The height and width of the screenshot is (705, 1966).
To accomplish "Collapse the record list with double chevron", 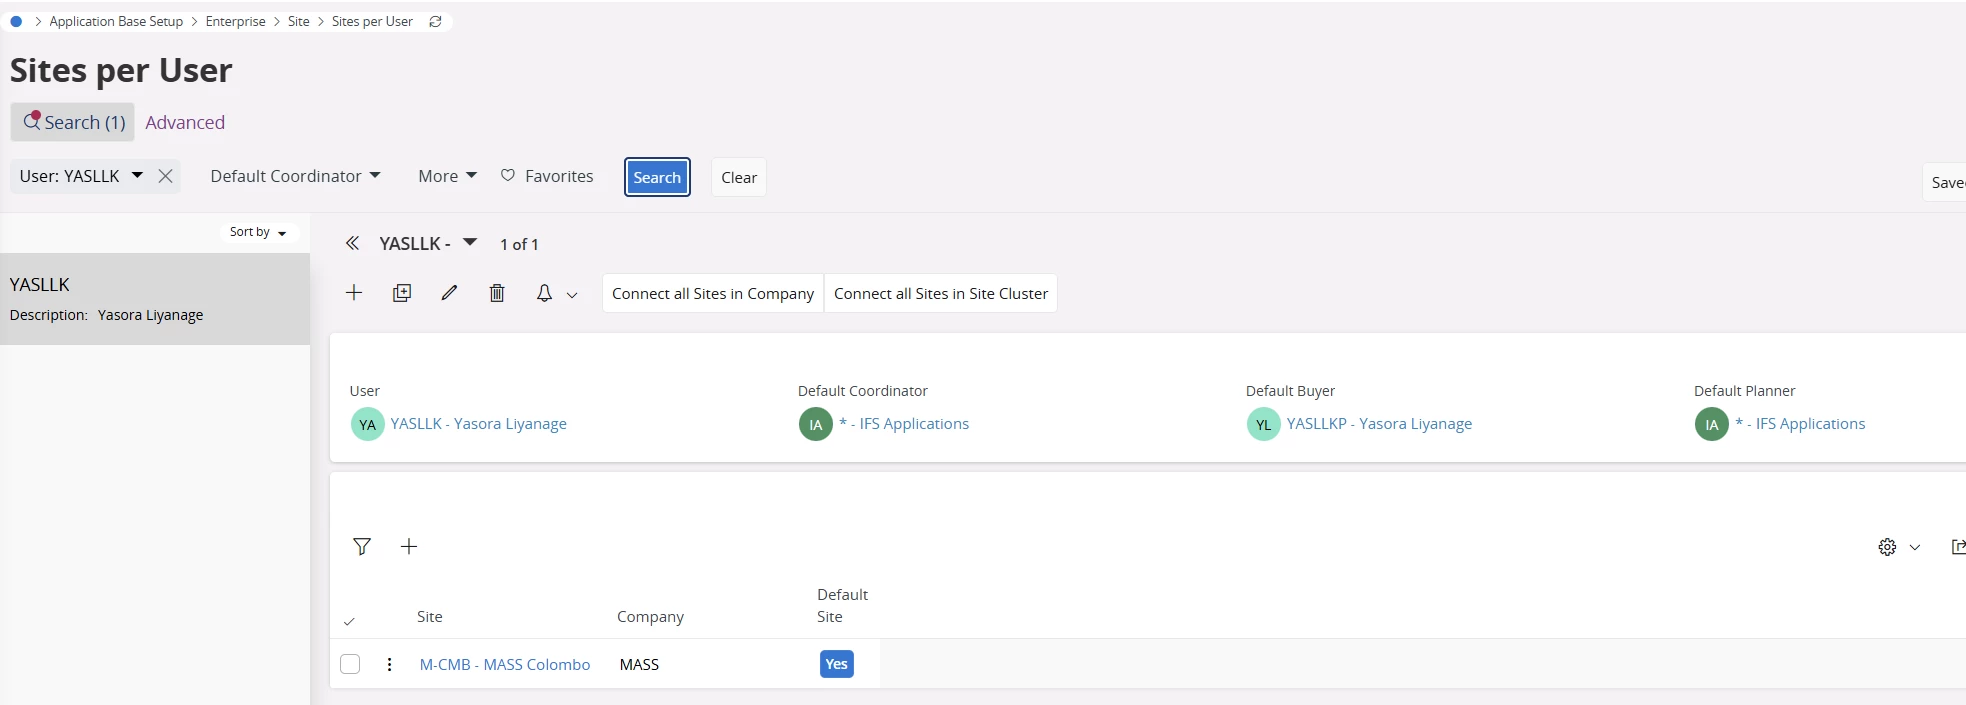I will (352, 243).
